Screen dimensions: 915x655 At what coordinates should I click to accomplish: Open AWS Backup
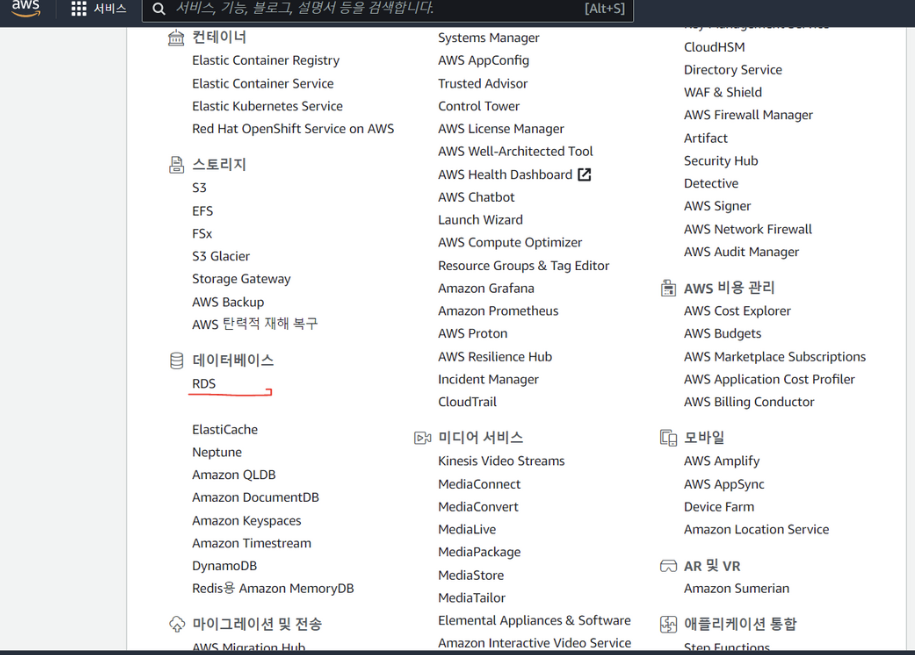228,302
